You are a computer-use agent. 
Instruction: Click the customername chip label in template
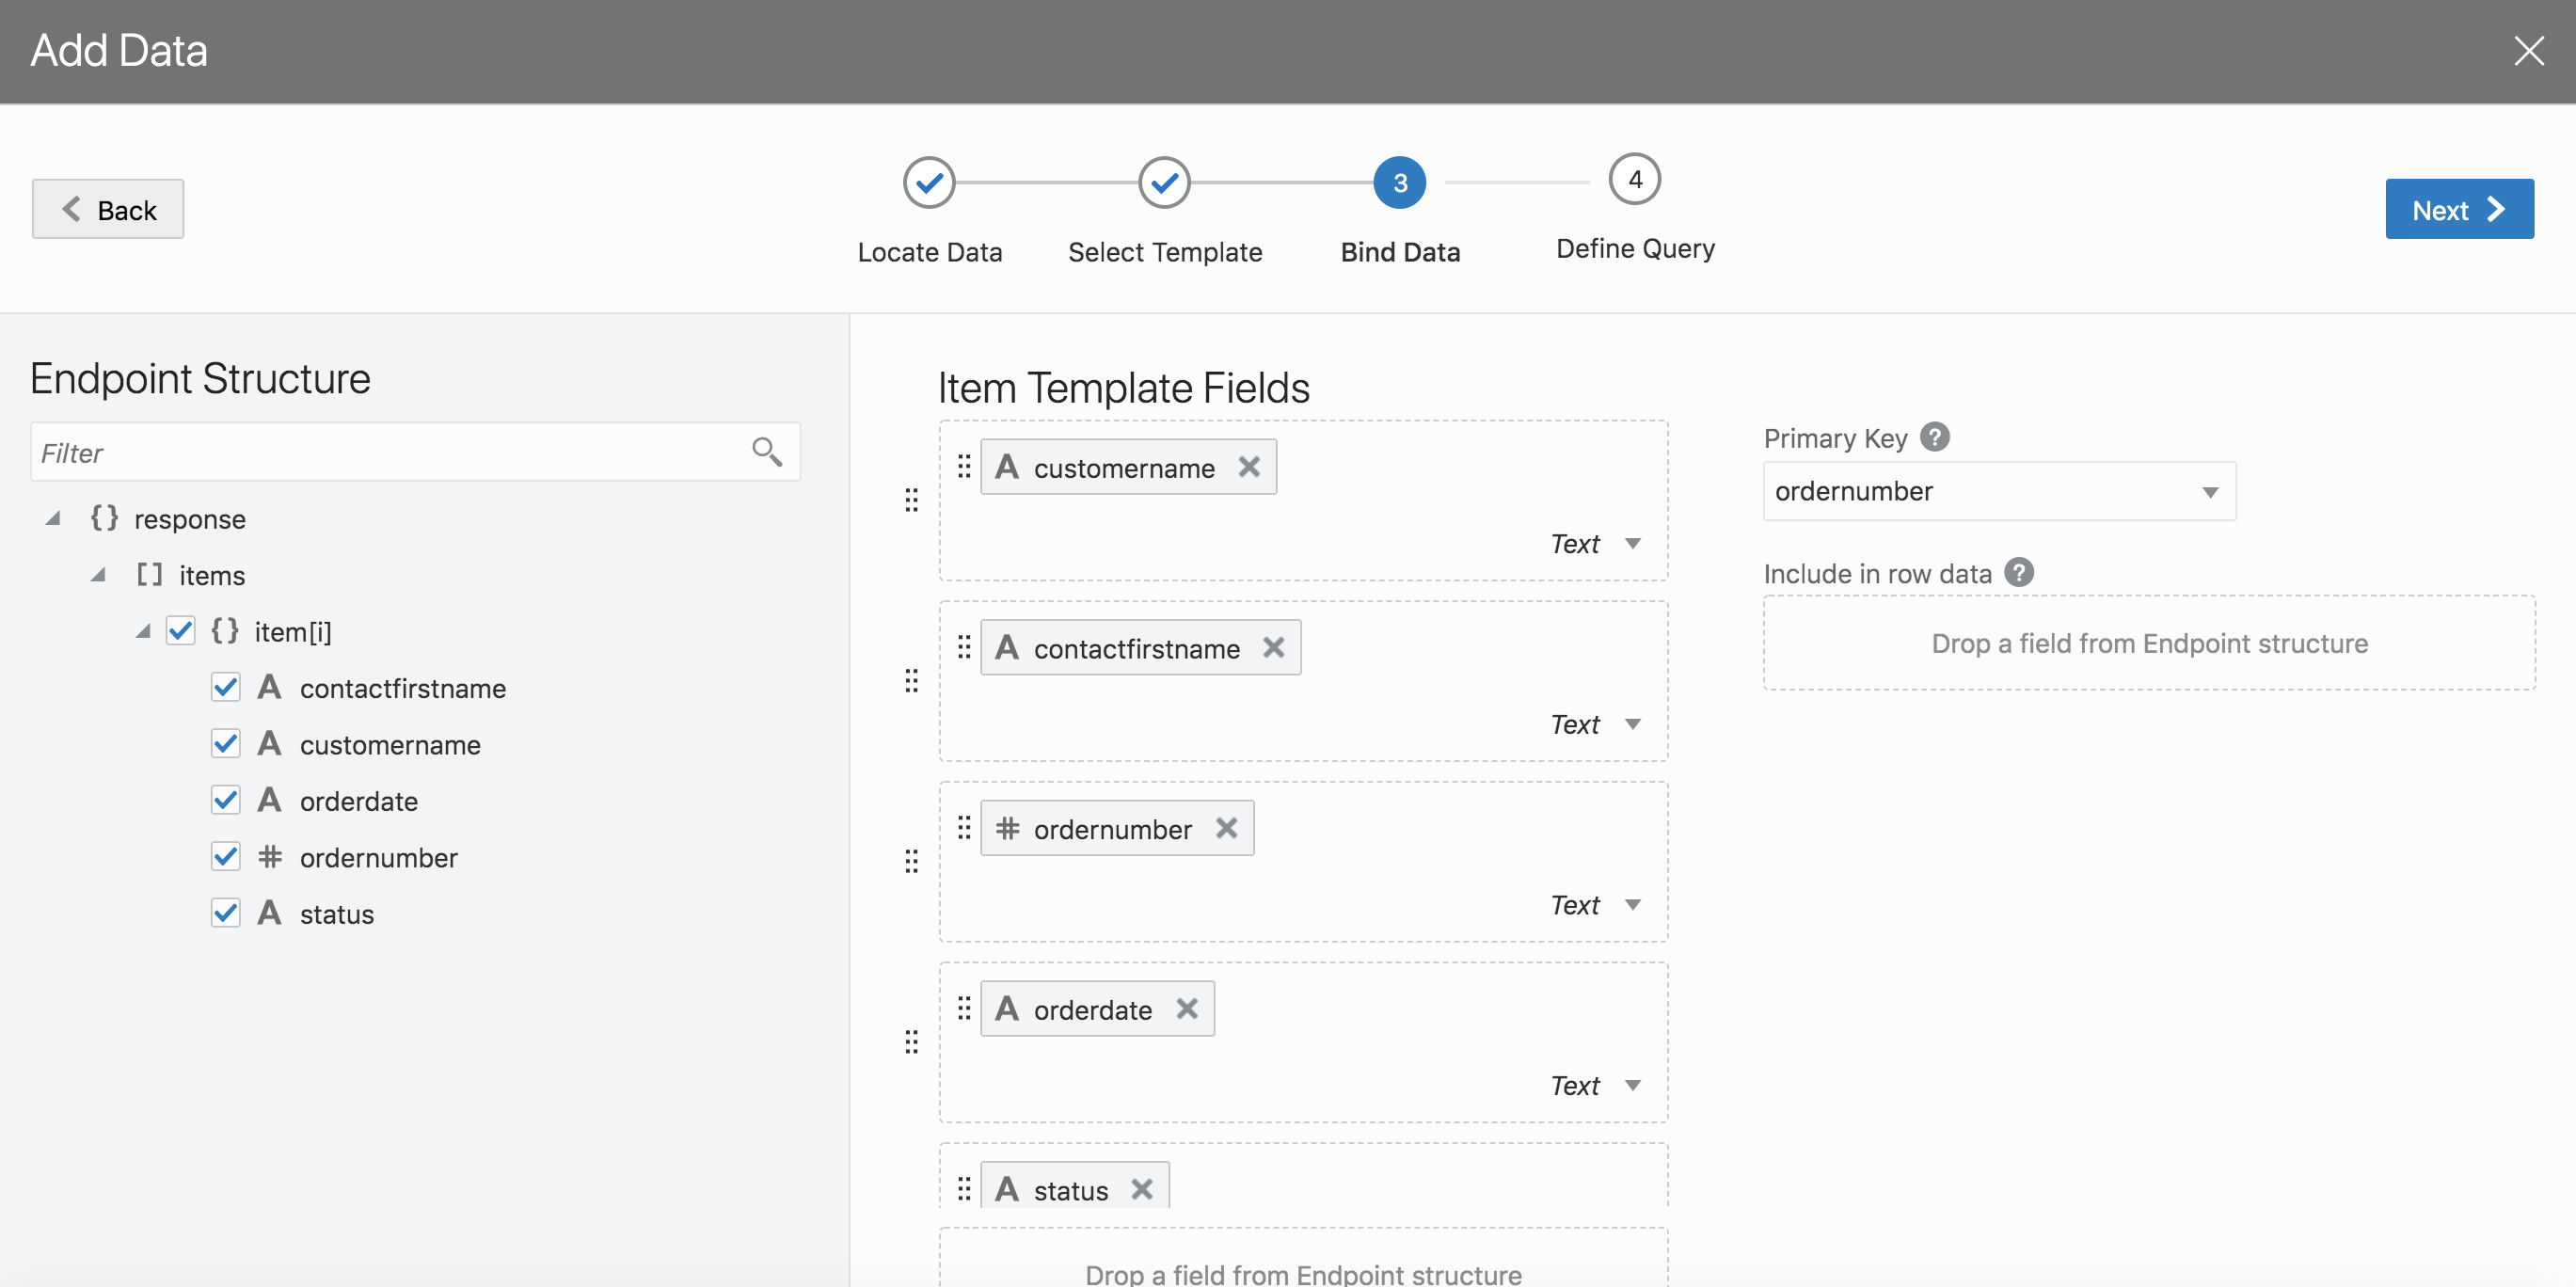(1124, 468)
